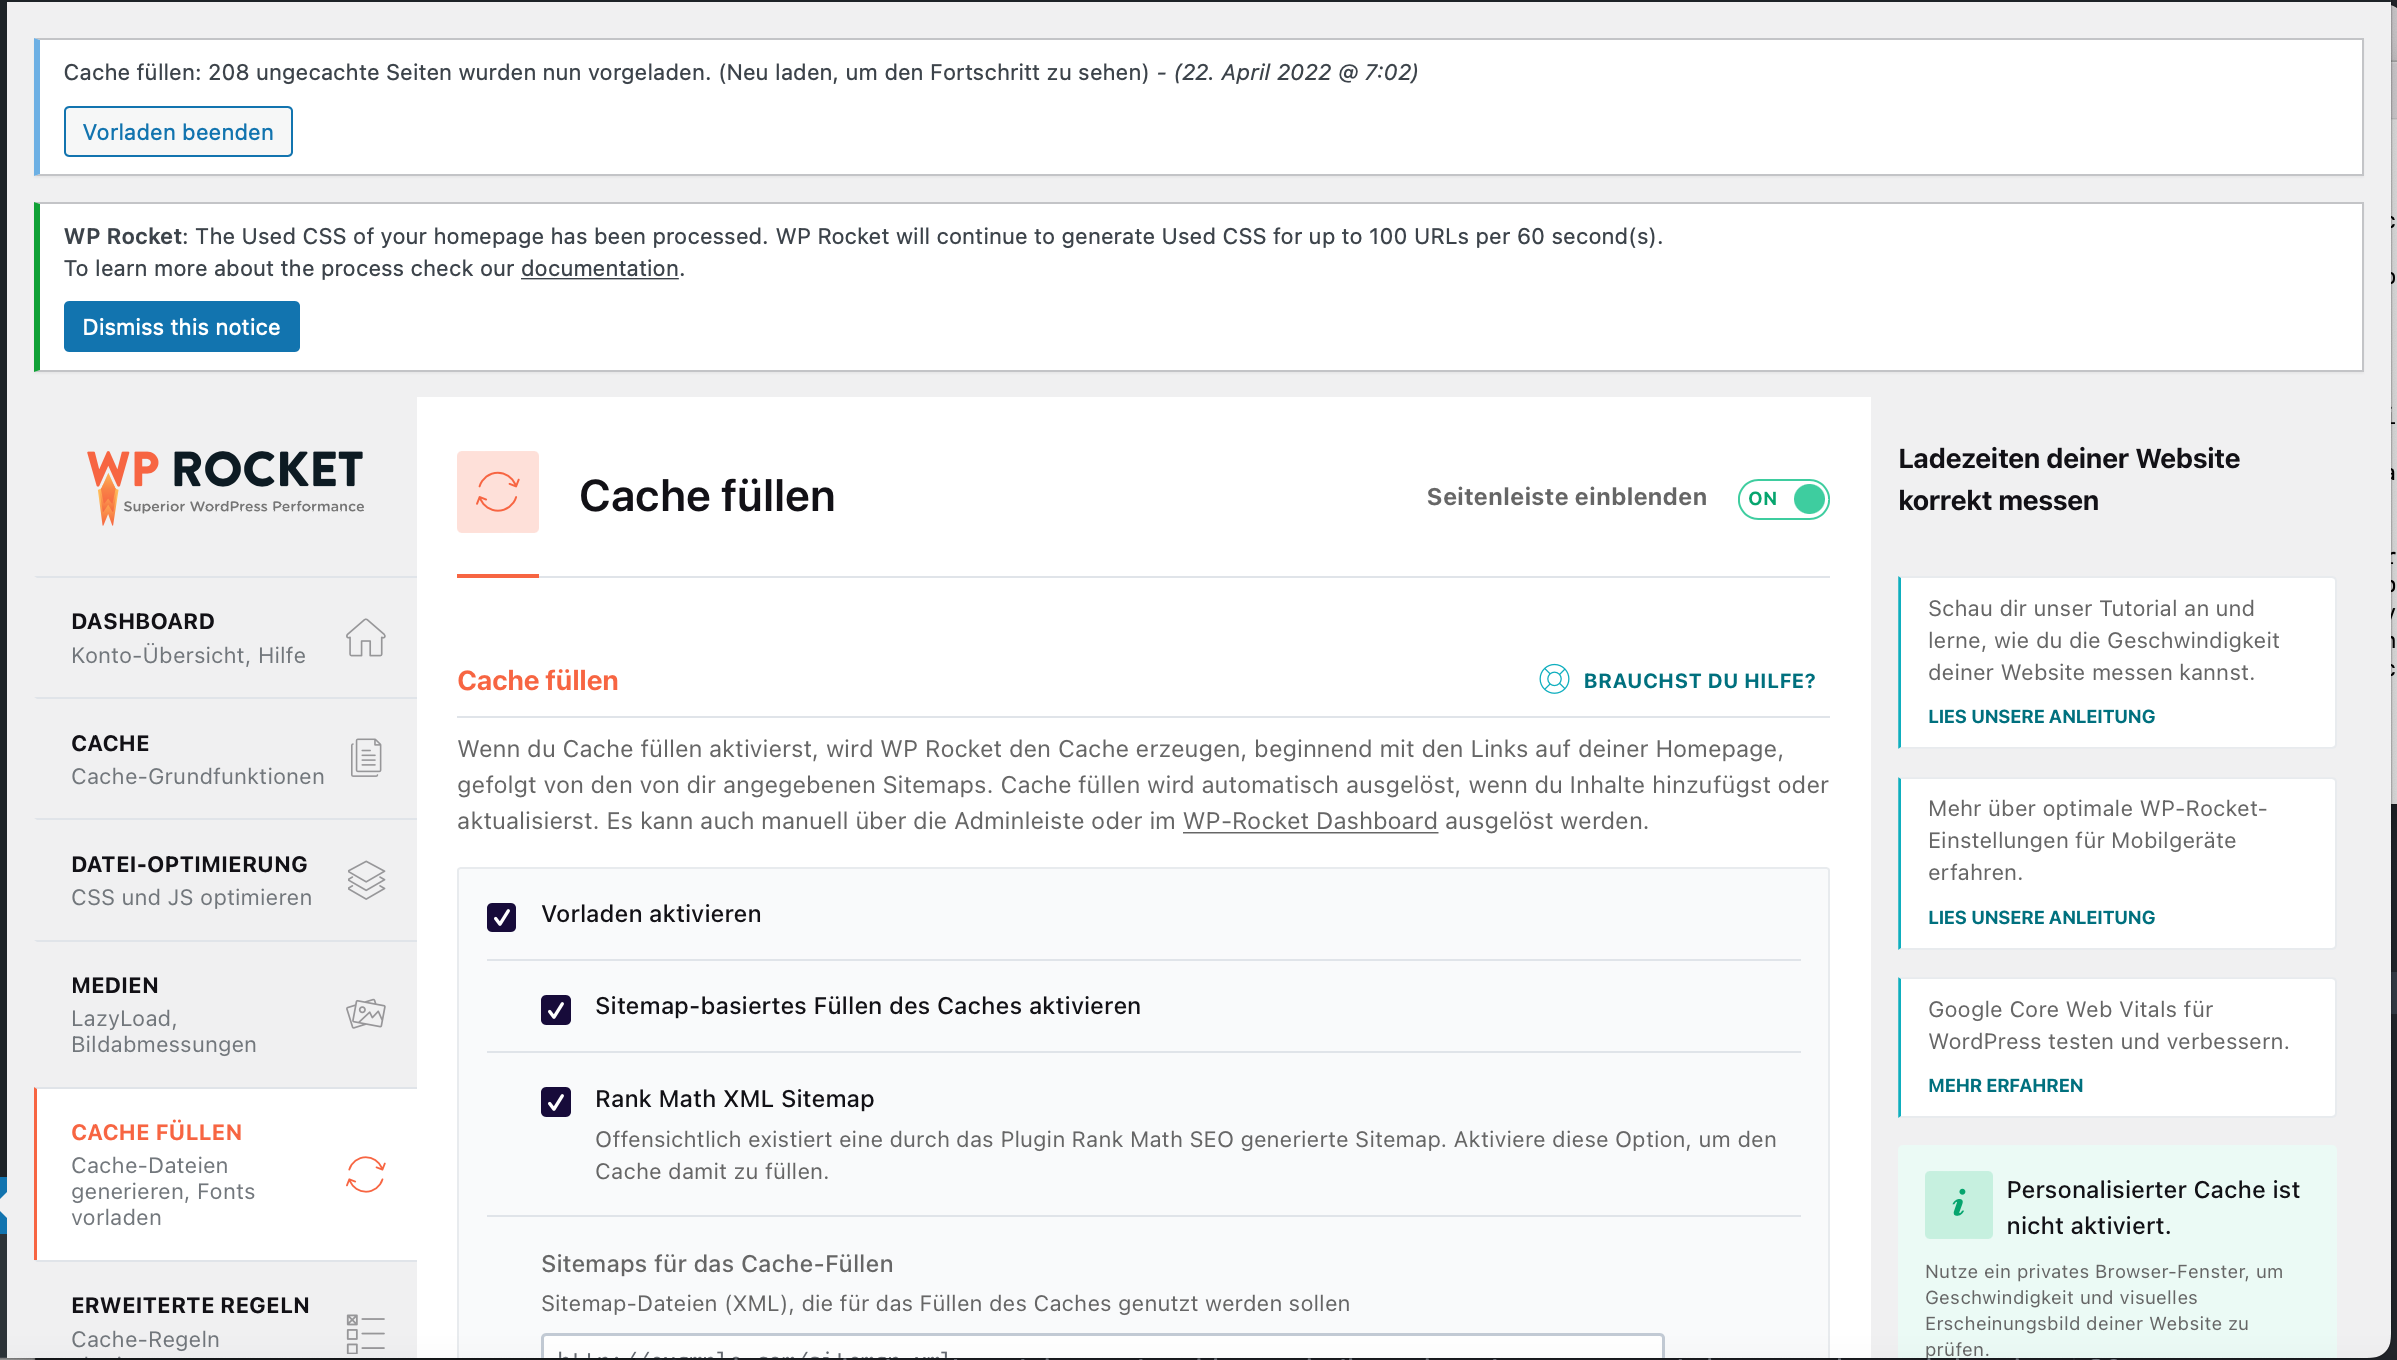This screenshot has height=1360, width=2397.
Task: Click the Ladezeiten deiner Website heading
Action: [x=2068, y=479]
